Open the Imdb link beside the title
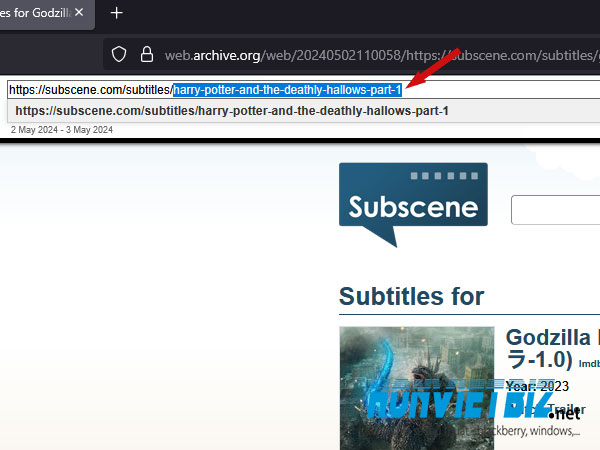The height and width of the screenshot is (450, 600). coord(589,364)
